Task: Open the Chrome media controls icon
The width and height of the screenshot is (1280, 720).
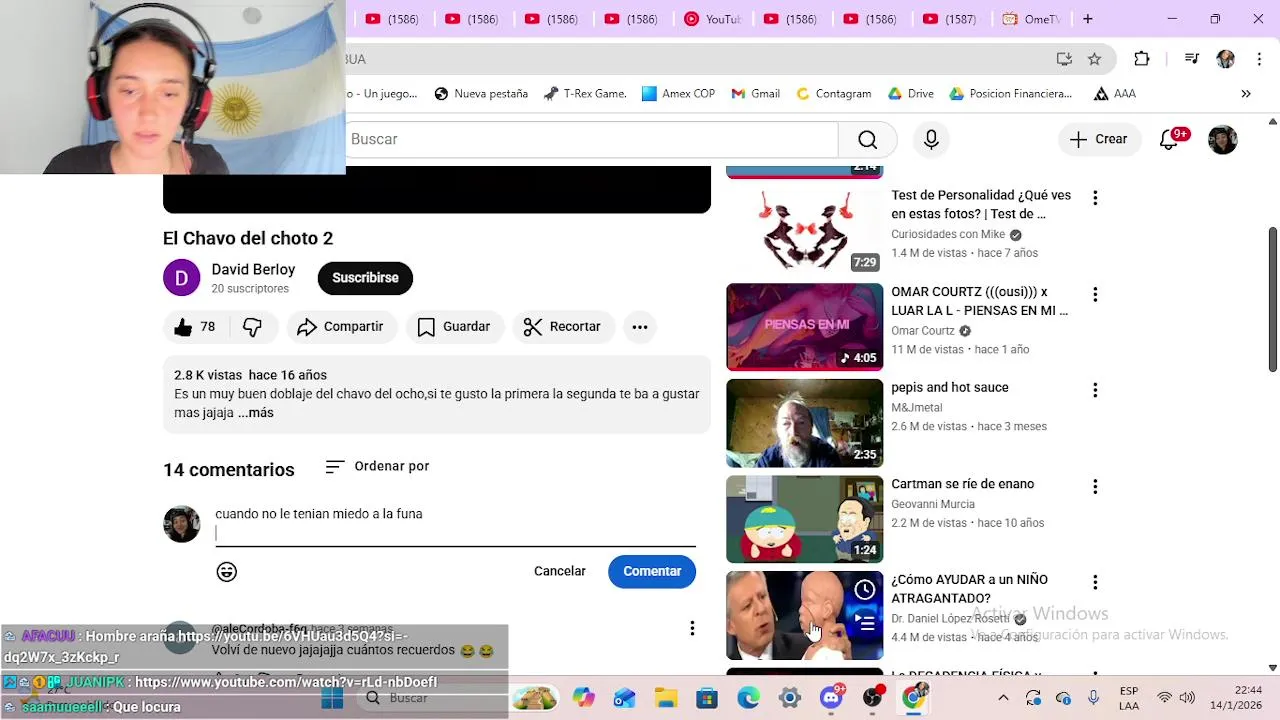Action: click(1191, 59)
